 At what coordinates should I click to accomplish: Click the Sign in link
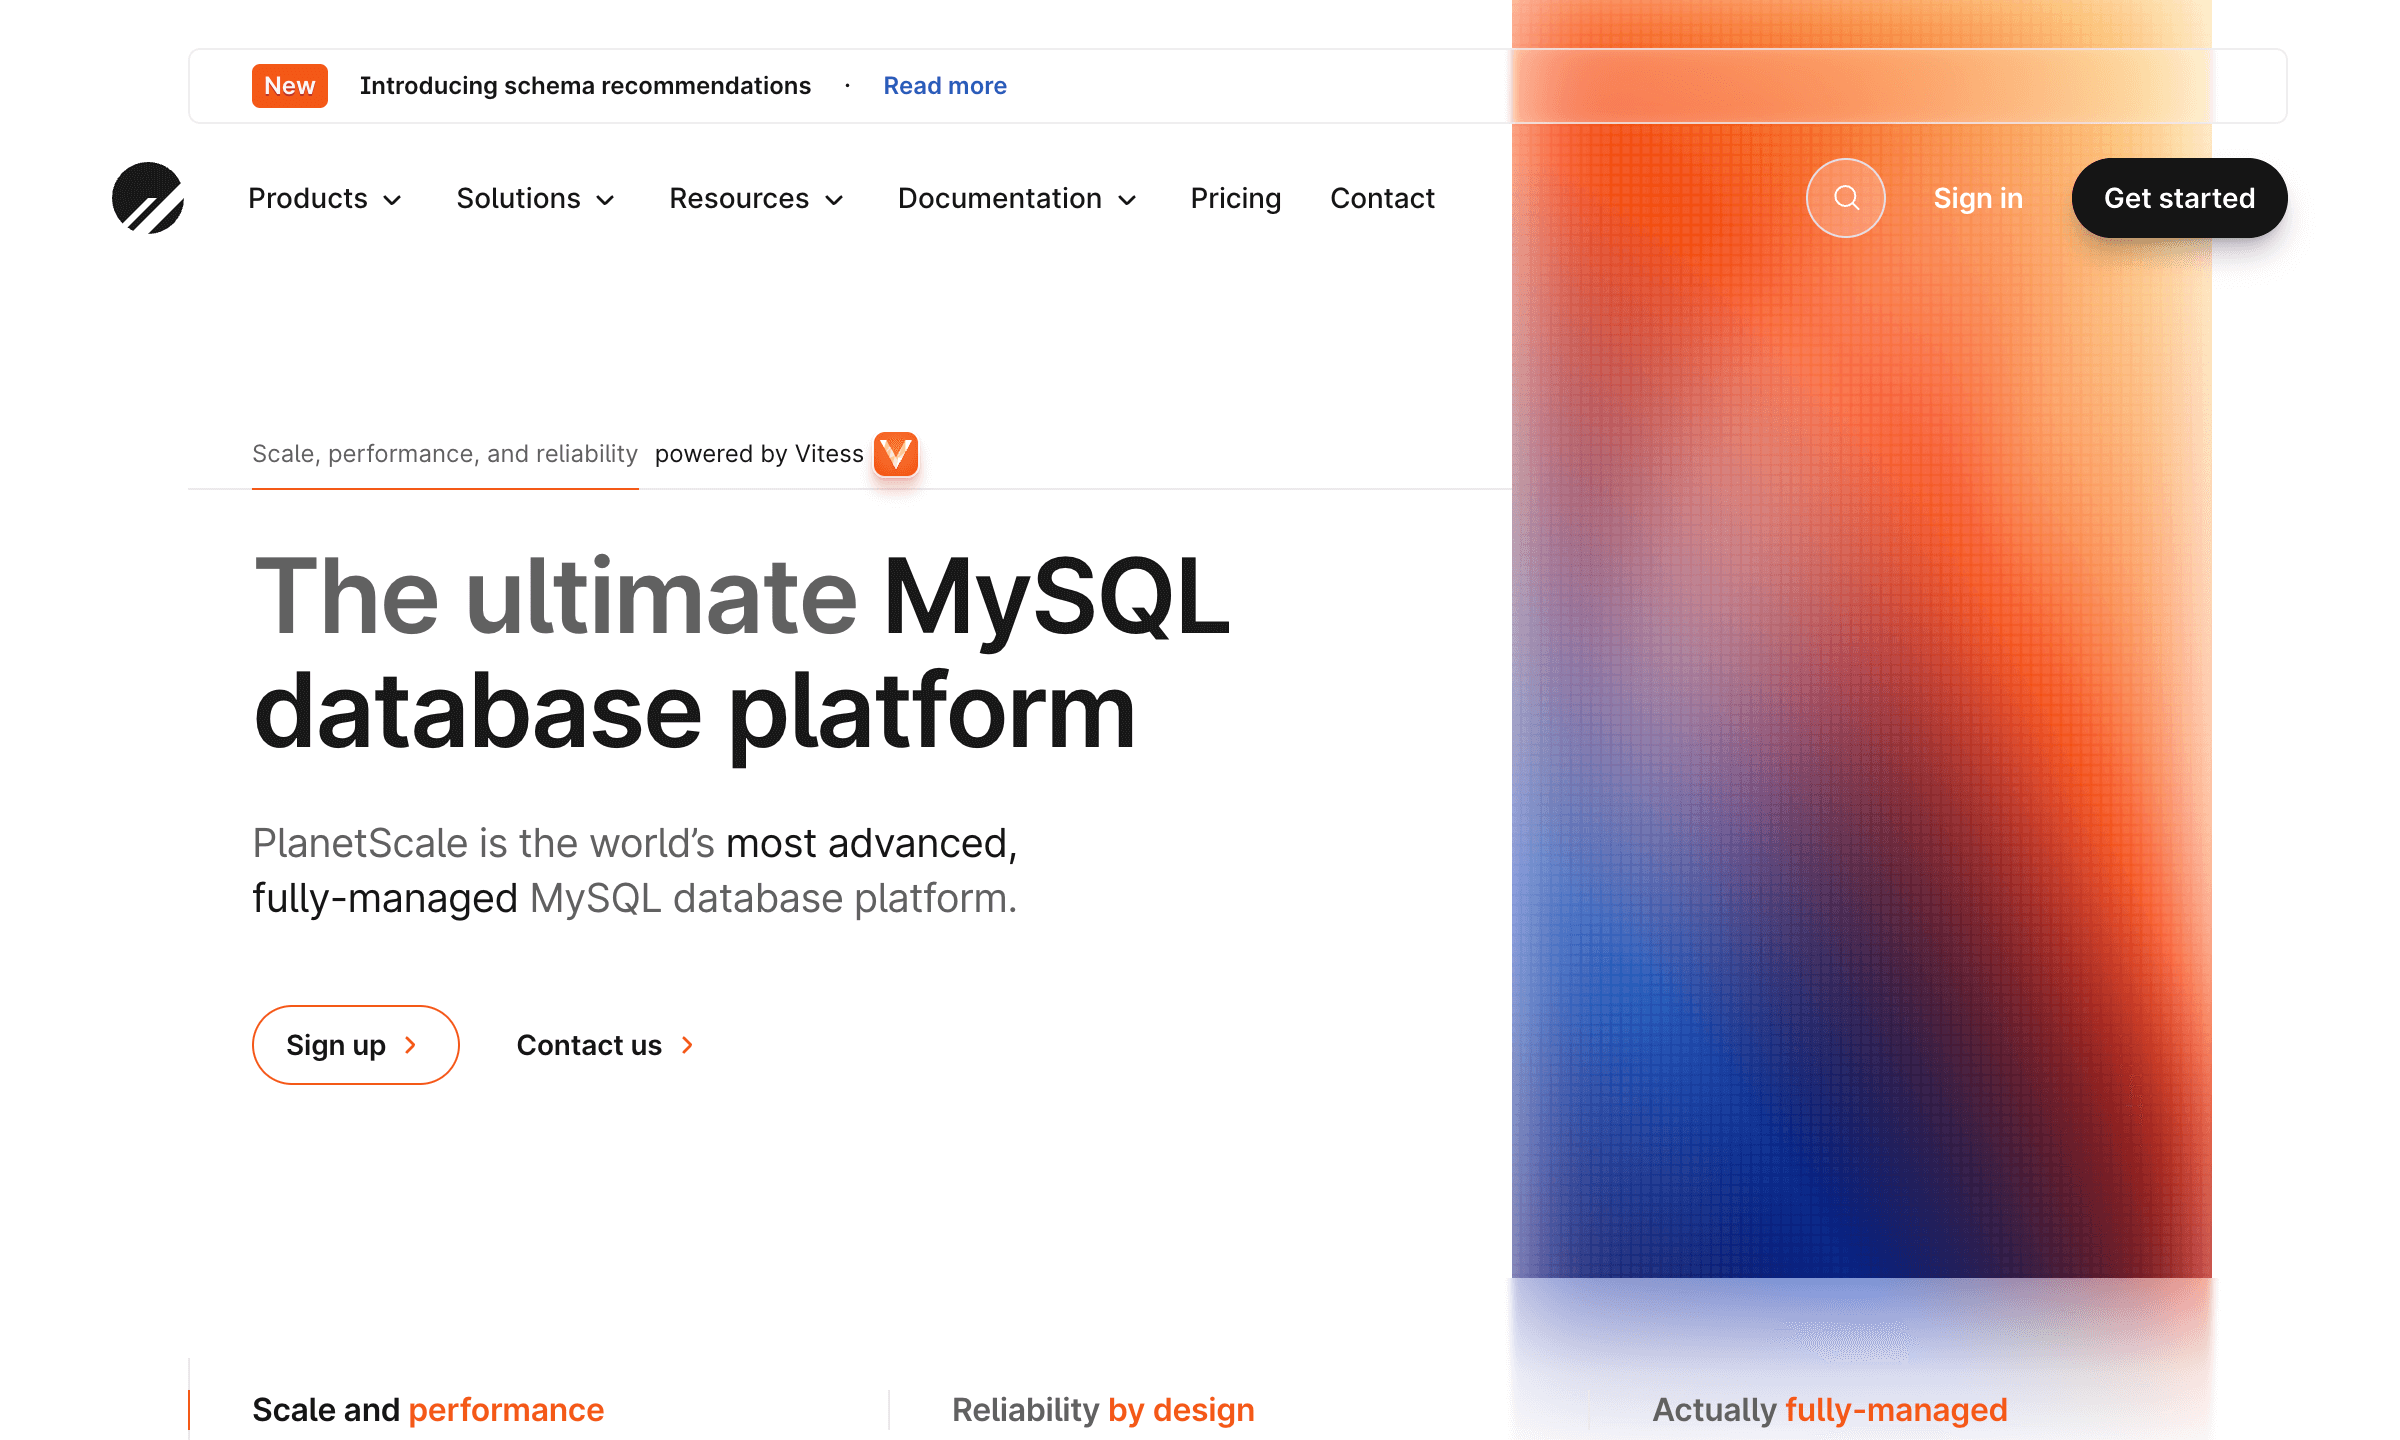1978,198
